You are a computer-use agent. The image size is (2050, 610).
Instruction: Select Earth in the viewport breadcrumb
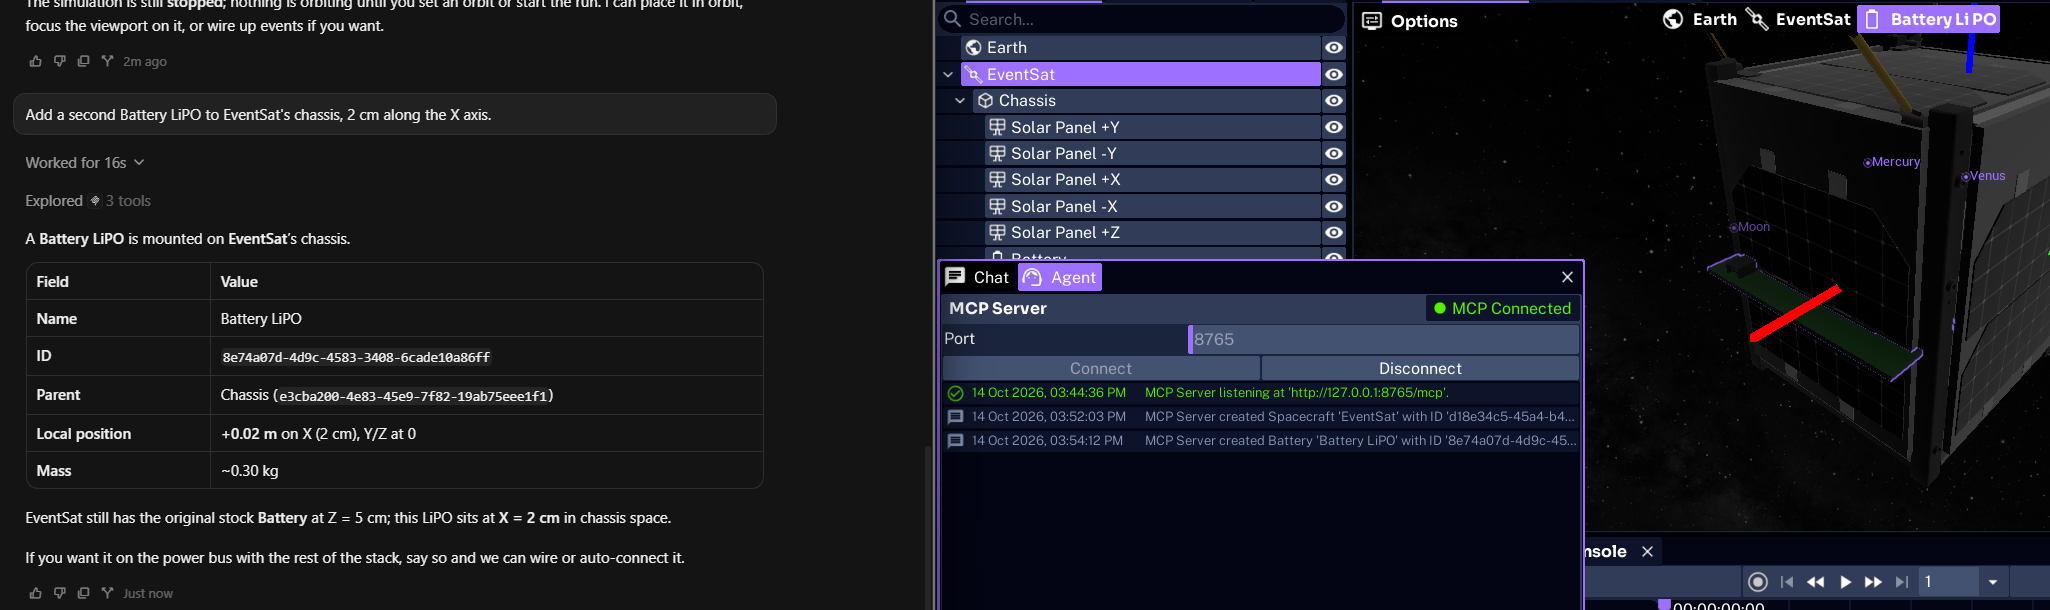coord(1700,19)
